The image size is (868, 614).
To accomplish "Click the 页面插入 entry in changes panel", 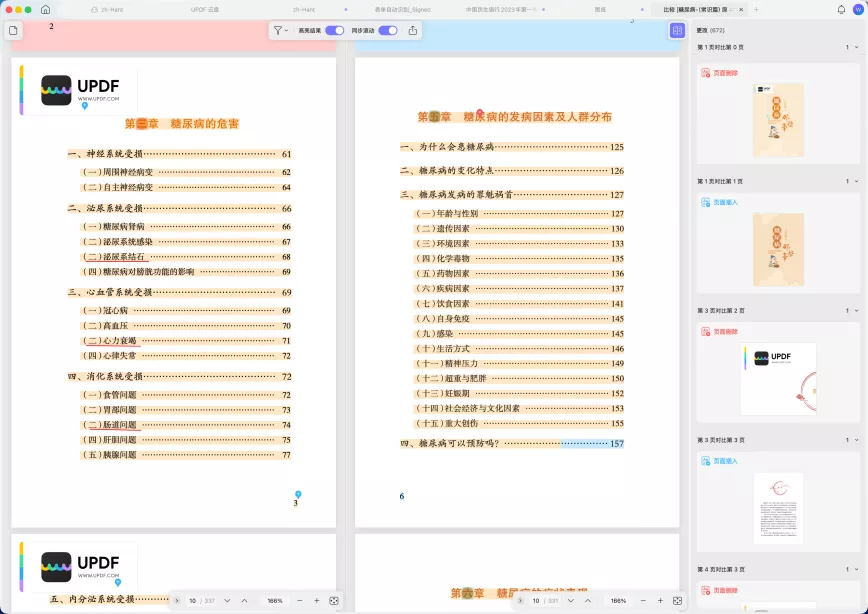I will coord(723,201).
